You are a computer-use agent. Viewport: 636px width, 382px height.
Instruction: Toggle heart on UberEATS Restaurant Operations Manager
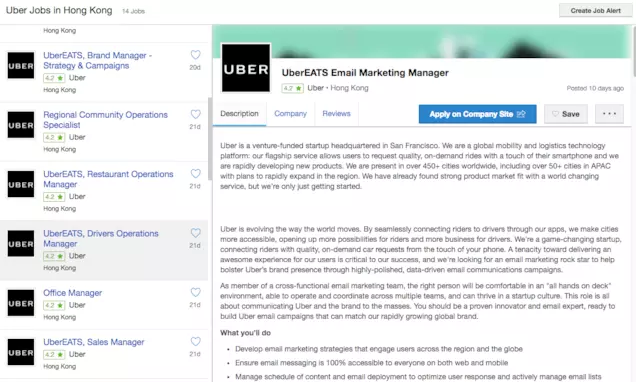(x=196, y=174)
